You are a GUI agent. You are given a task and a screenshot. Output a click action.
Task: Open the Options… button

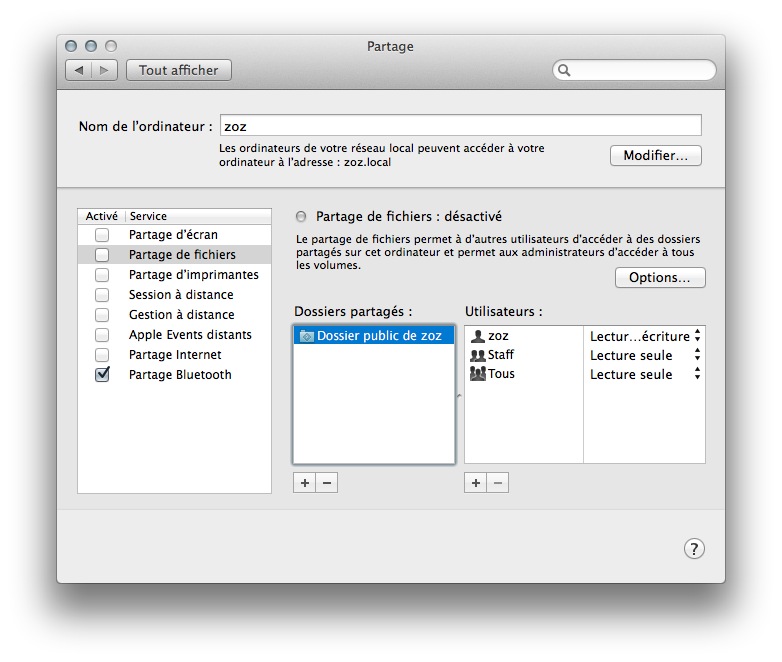click(x=660, y=278)
